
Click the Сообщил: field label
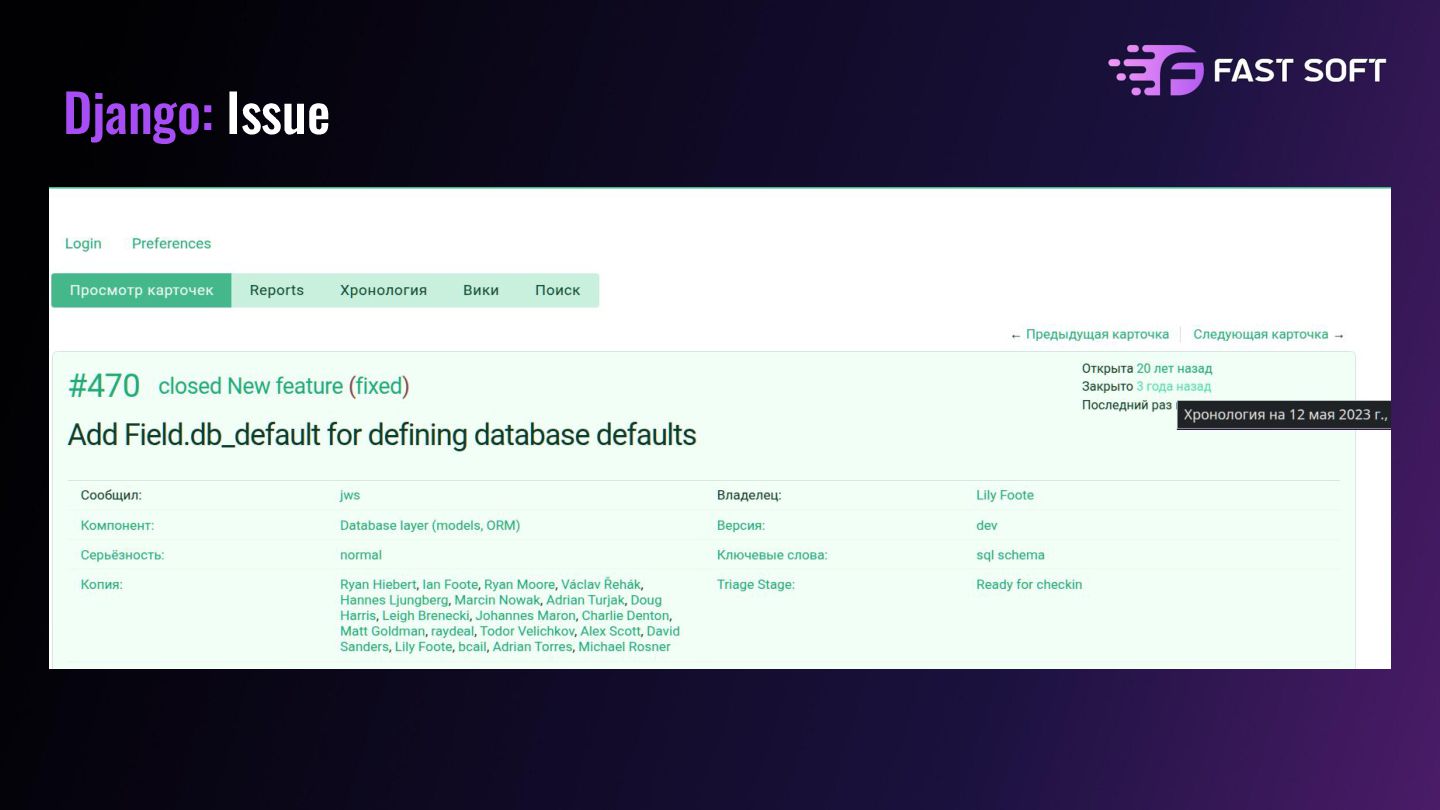[x=111, y=495]
